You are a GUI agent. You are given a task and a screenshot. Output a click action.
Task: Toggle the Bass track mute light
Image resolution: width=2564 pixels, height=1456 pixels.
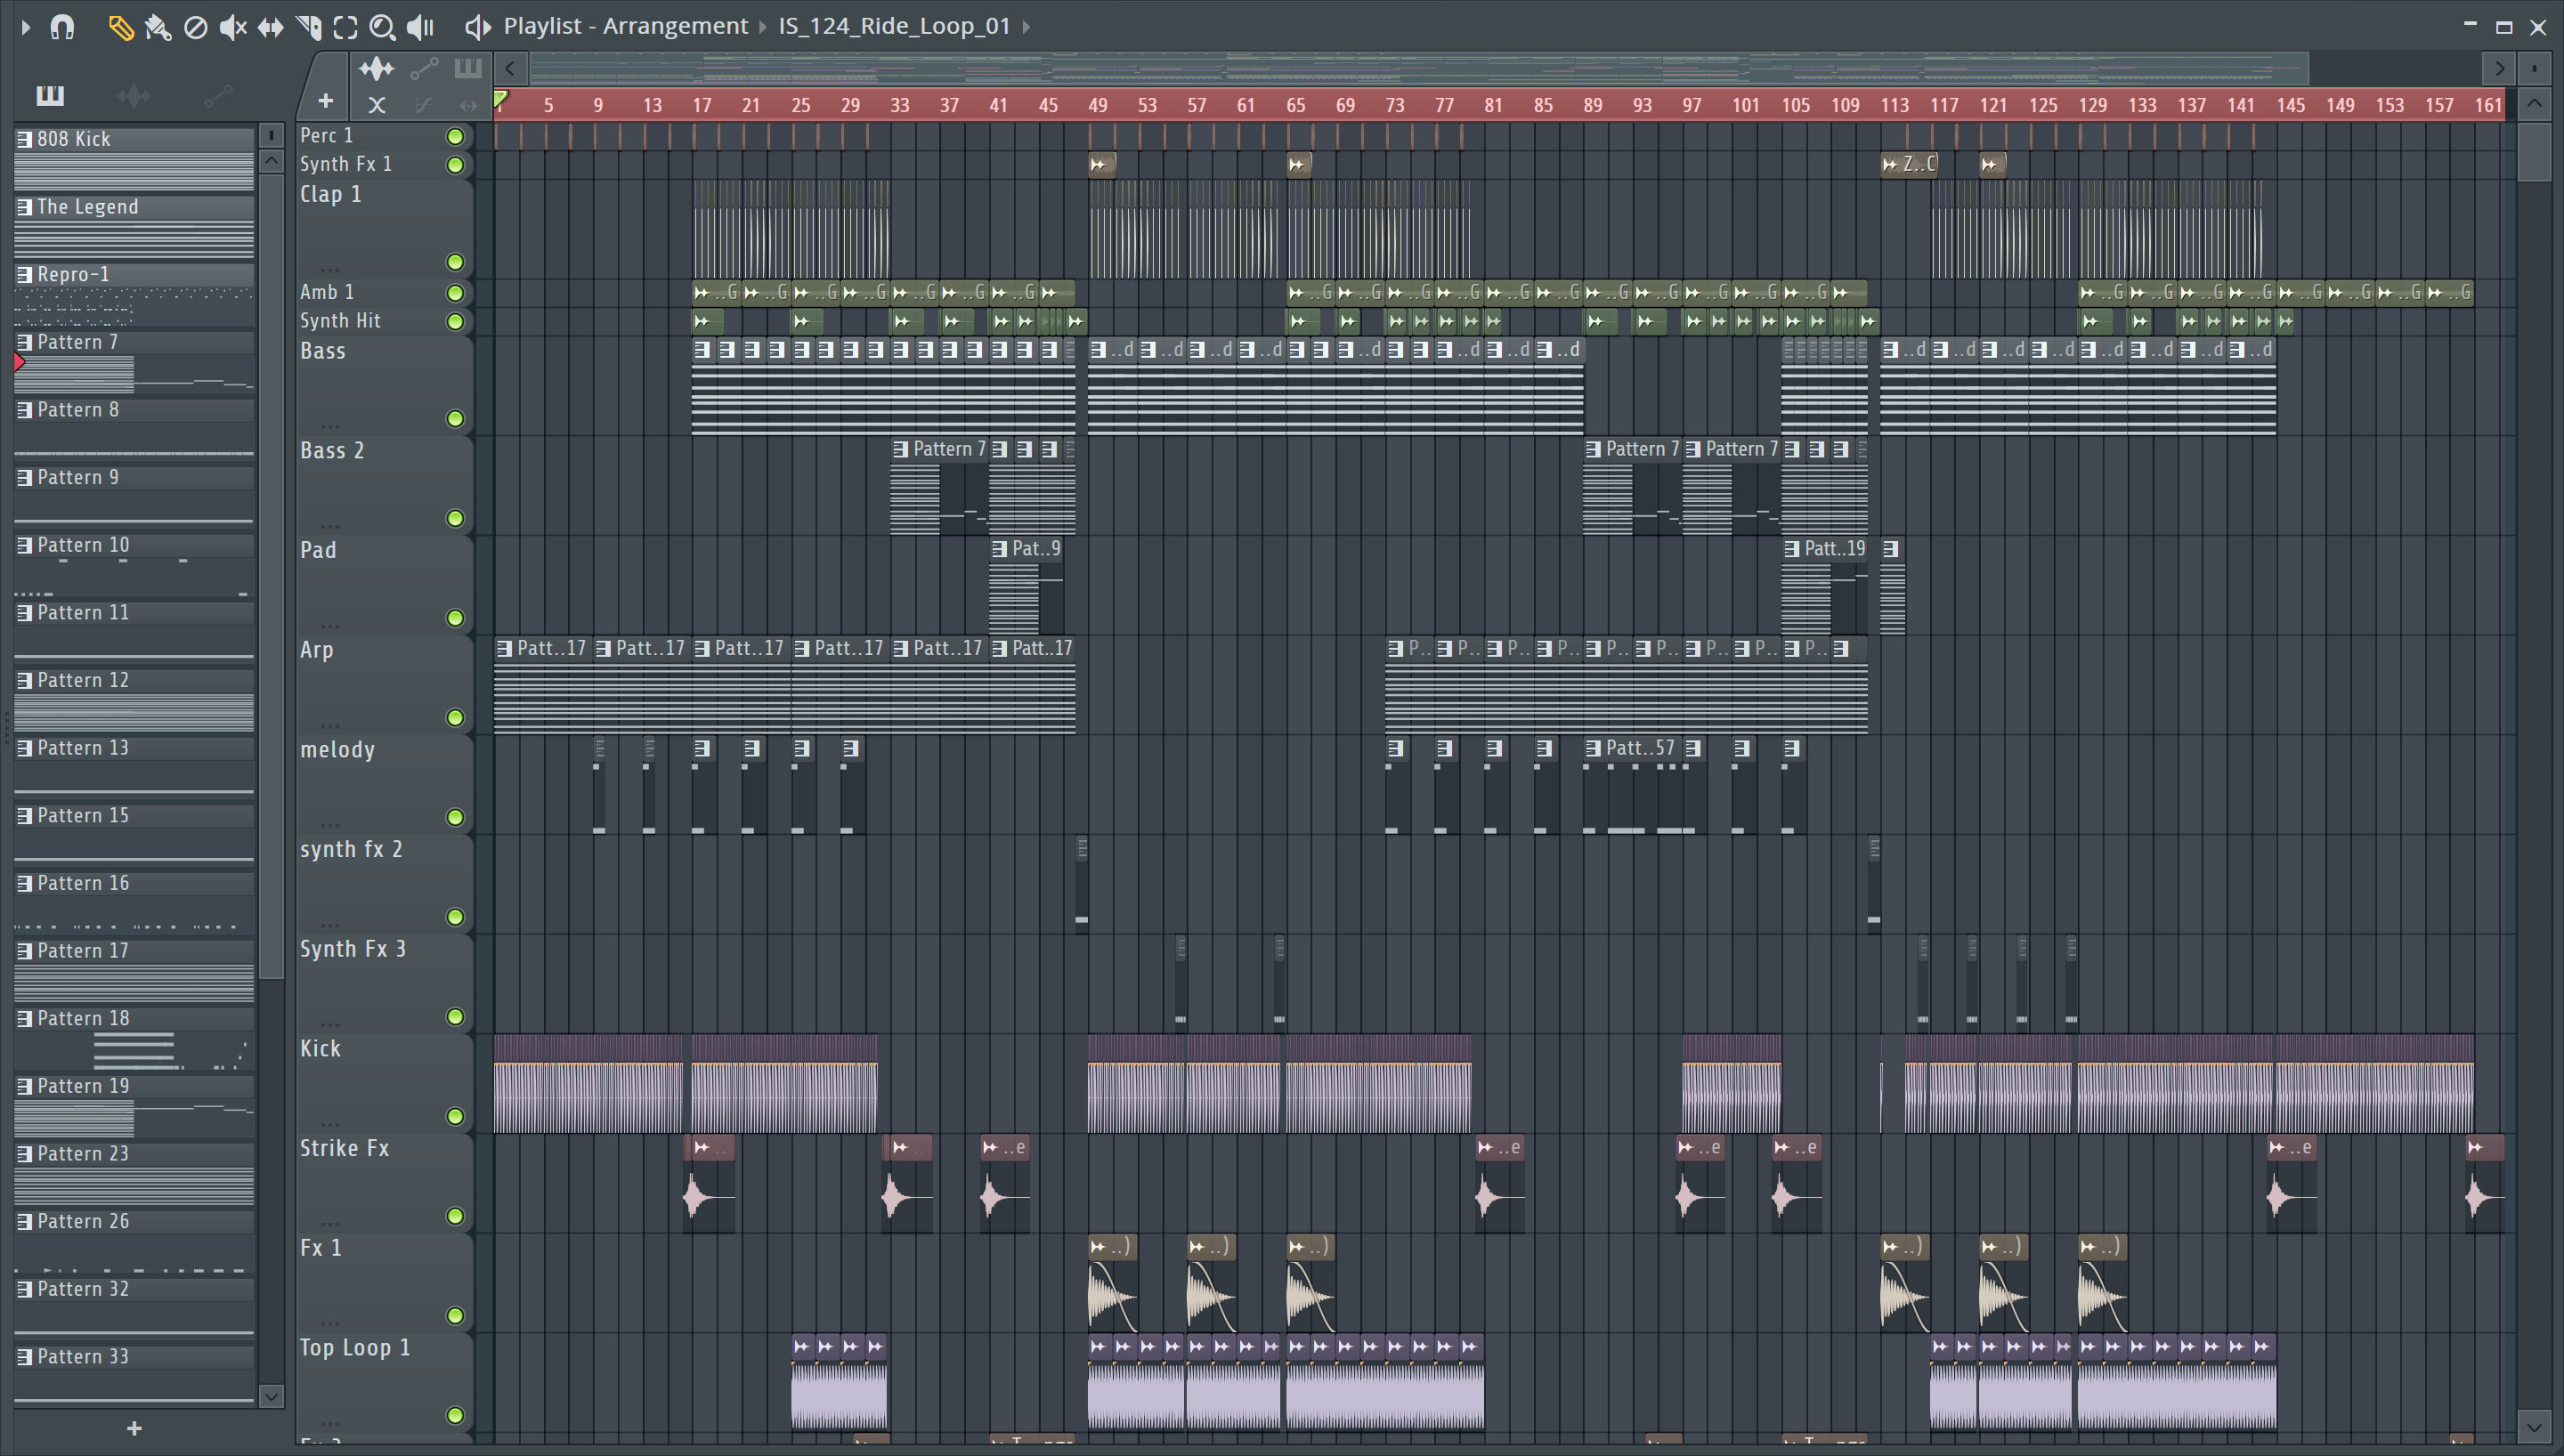[x=455, y=418]
